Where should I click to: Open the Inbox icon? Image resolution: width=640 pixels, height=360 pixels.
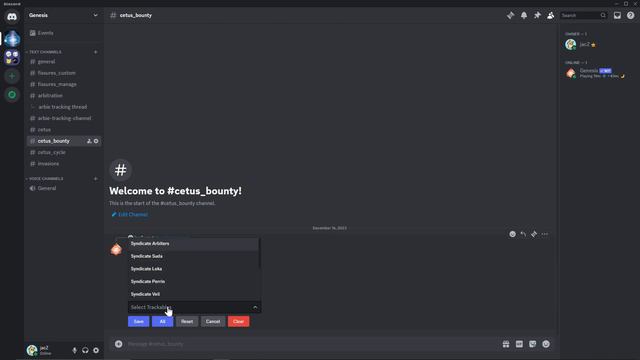click(x=617, y=15)
